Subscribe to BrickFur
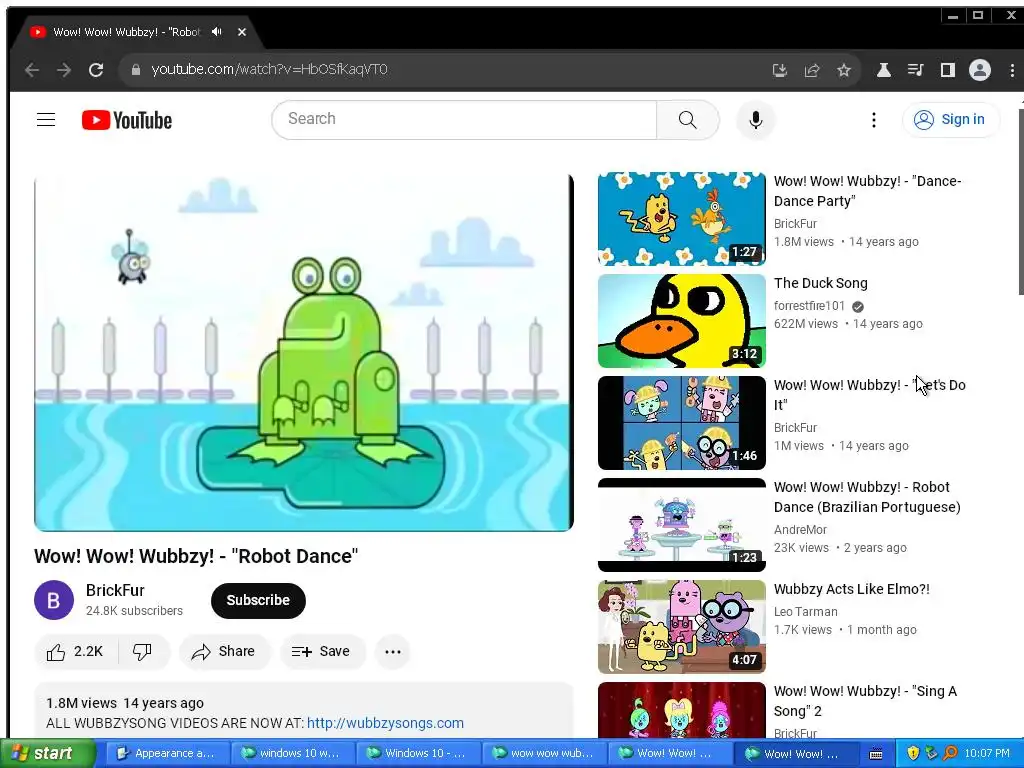Screen dimensions: 1024x768 point(258,600)
